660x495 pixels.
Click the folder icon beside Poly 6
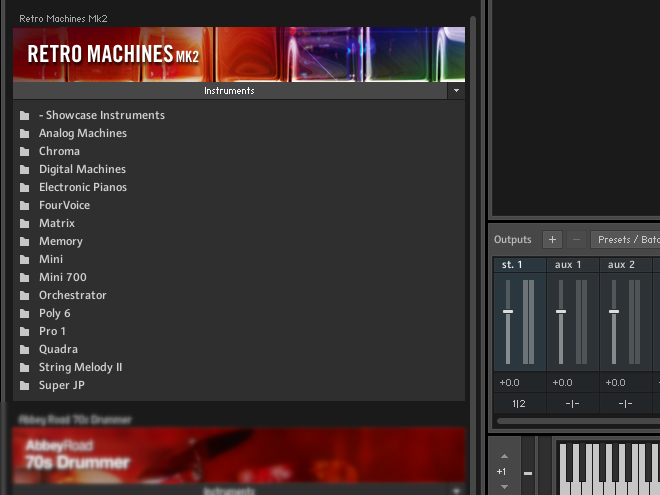click(x=25, y=314)
